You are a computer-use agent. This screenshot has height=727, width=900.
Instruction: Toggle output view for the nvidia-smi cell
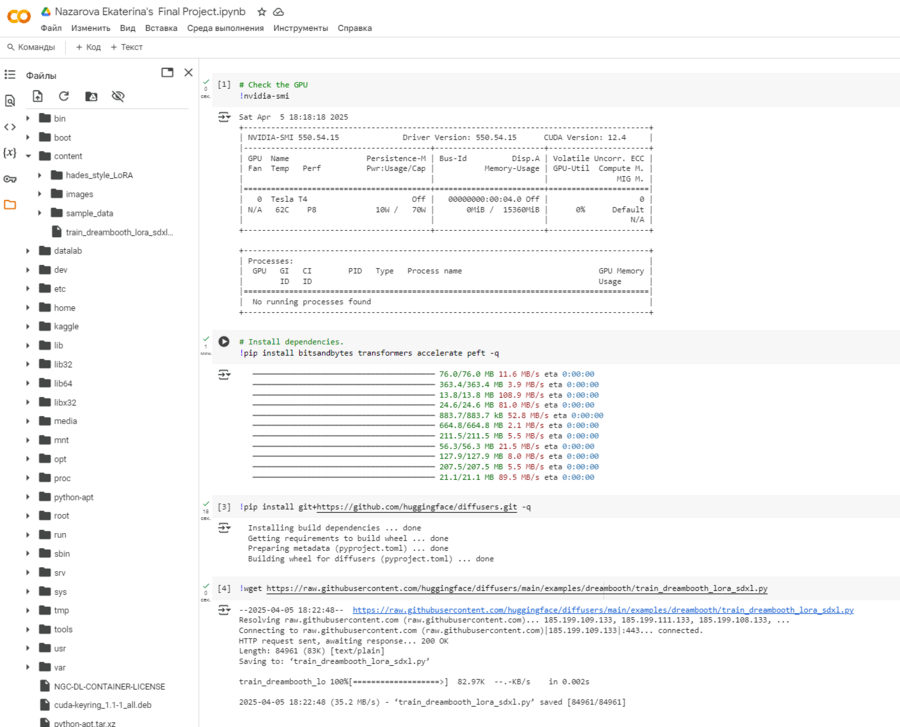pyautogui.click(x=224, y=118)
